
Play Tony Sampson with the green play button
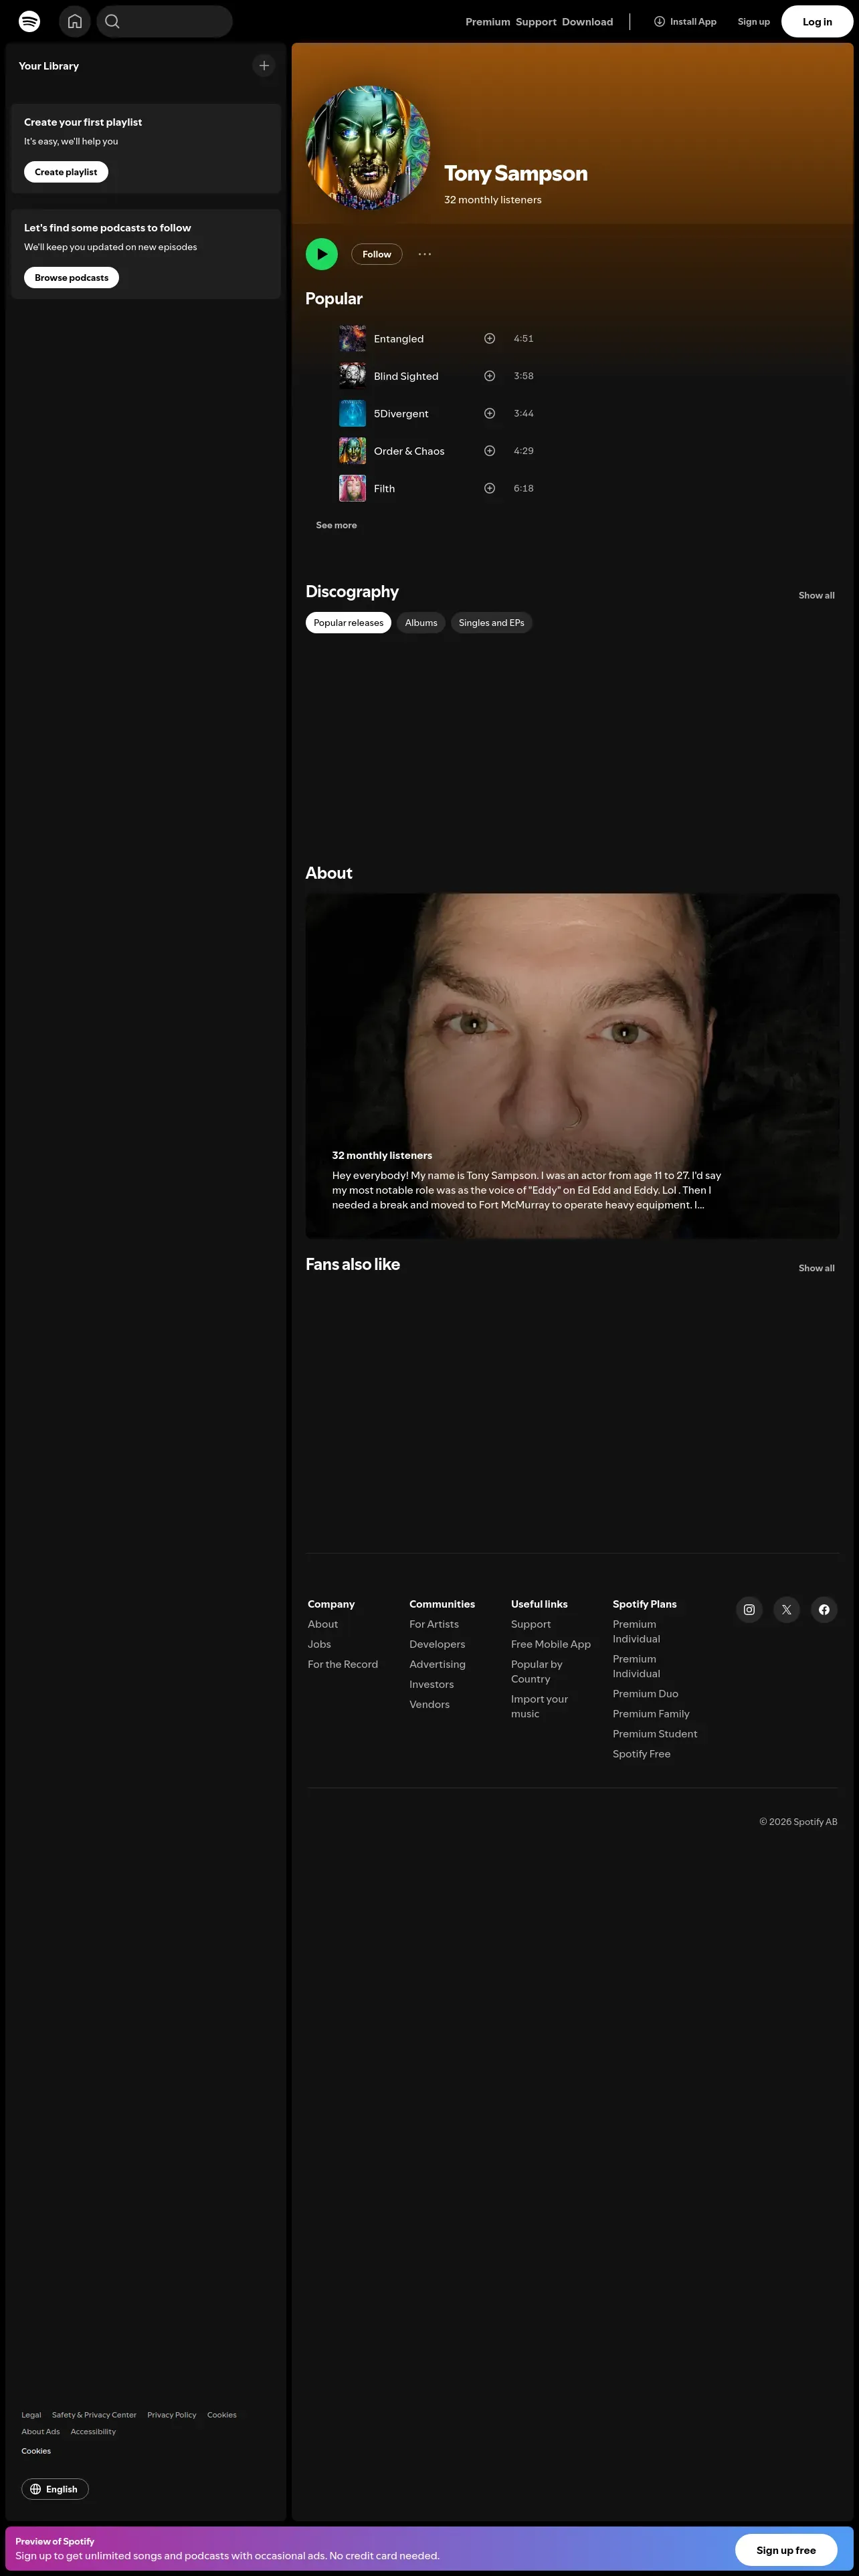322,254
